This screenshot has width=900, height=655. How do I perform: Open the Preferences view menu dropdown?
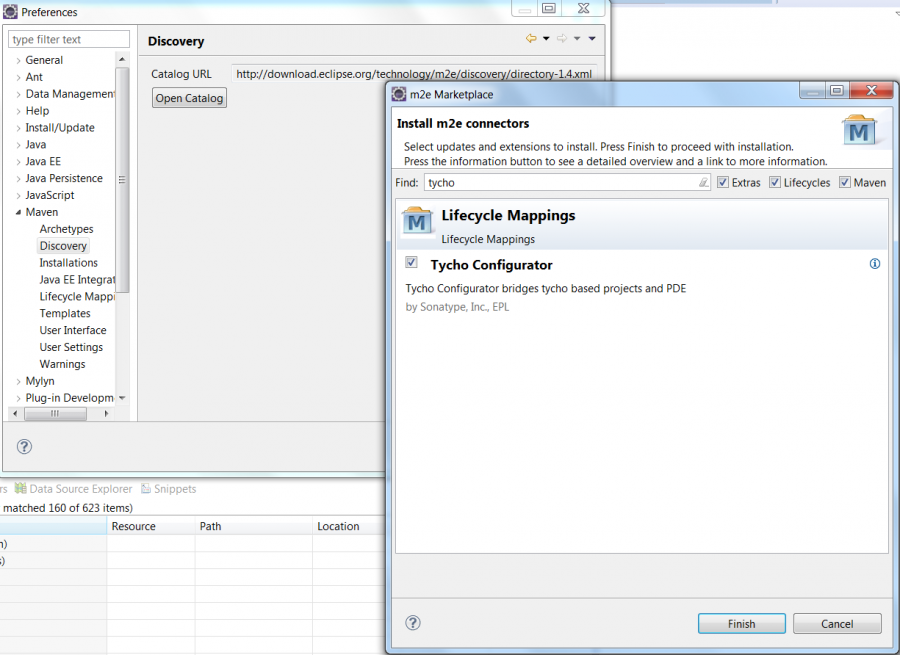[x=592, y=39]
